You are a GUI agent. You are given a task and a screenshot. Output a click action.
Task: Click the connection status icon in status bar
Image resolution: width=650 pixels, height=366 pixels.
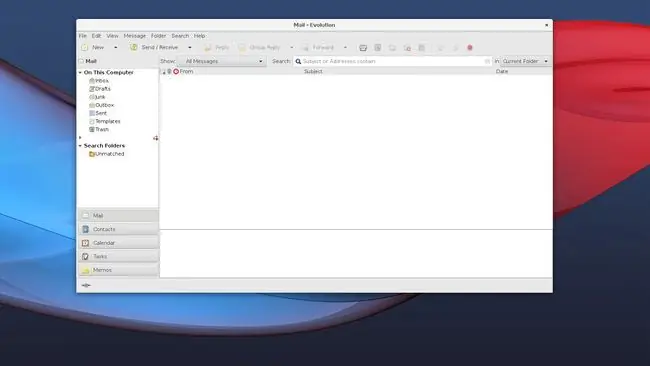coord(86,285)
